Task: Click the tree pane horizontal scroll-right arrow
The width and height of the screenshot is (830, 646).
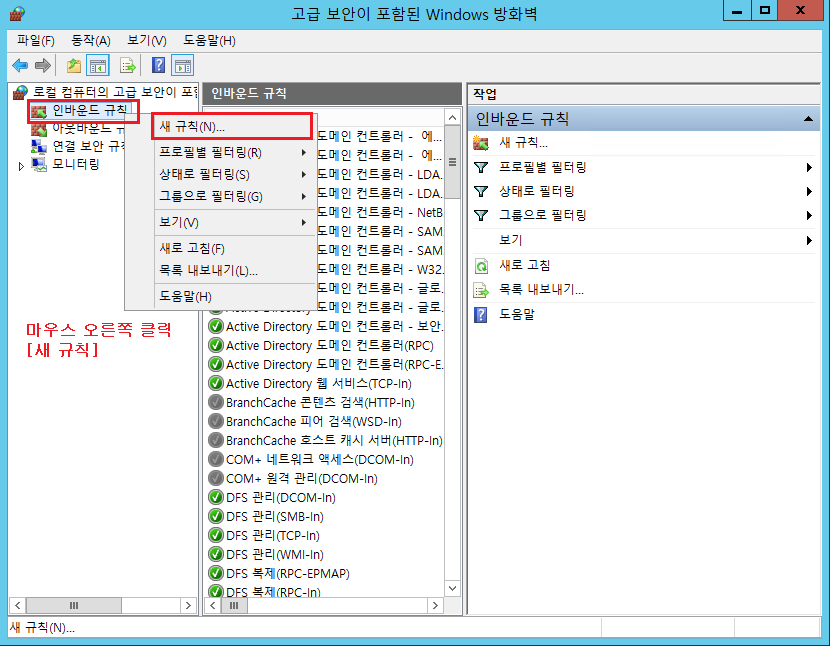Action: tap(188, 605)
